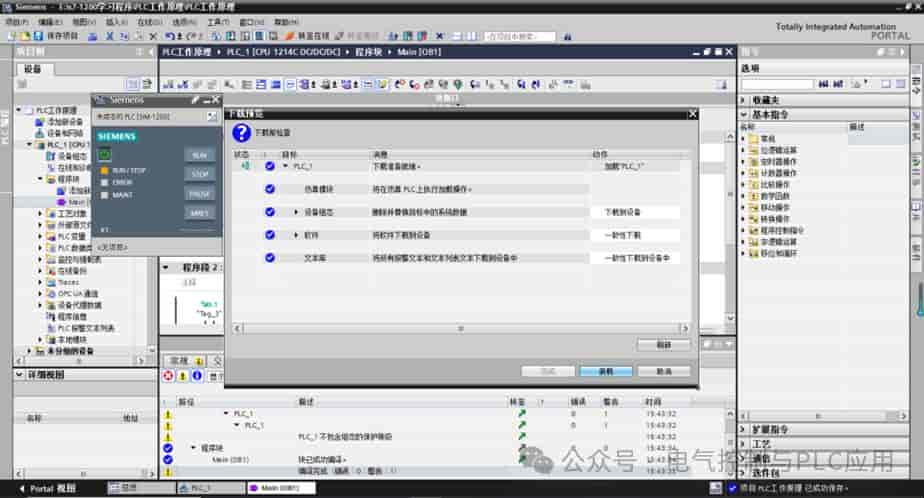The height and width of the screenshot is (498, 924).
Task: Collapse PLC_1 row in download preview
Action: click(x=285, y=166)
